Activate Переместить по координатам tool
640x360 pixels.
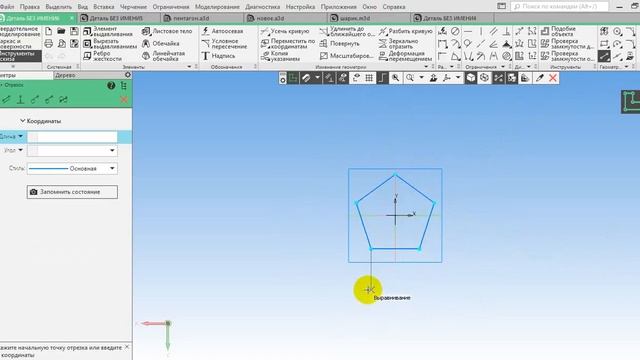click(288, 44)
